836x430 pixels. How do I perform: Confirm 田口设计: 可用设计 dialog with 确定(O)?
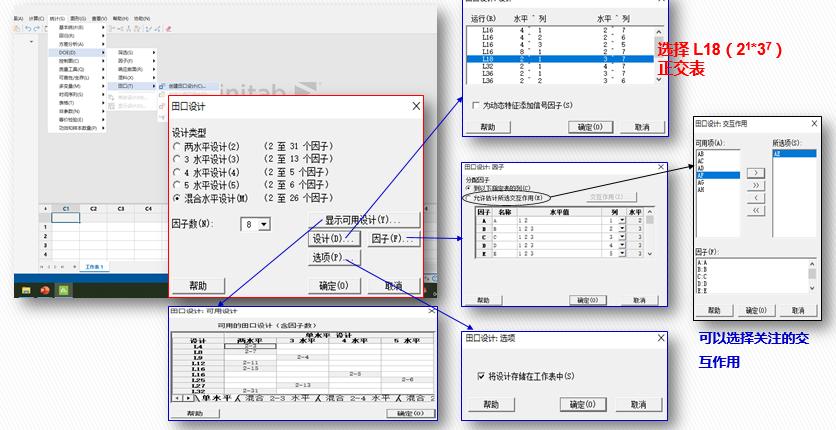[411, 413]
